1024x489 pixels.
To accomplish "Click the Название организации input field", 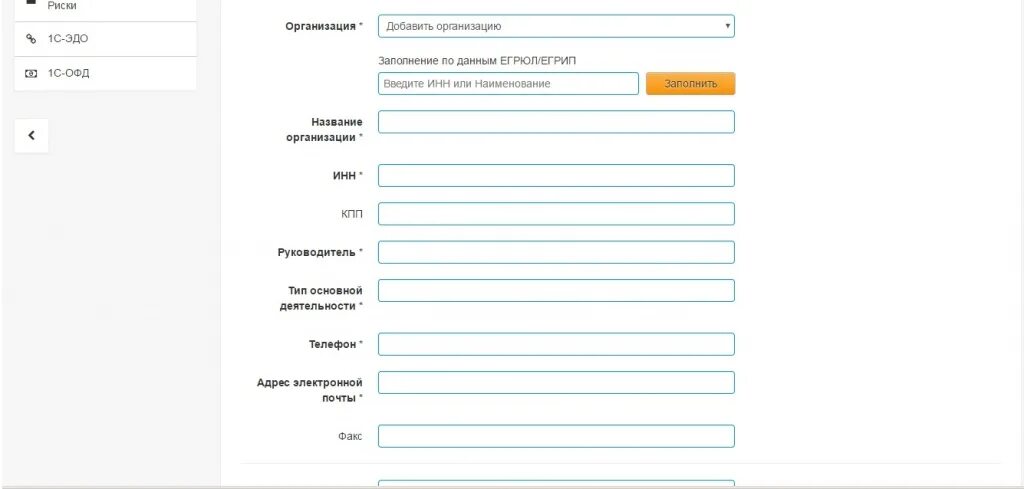I will pyautogui.click(x=556, y=122).
